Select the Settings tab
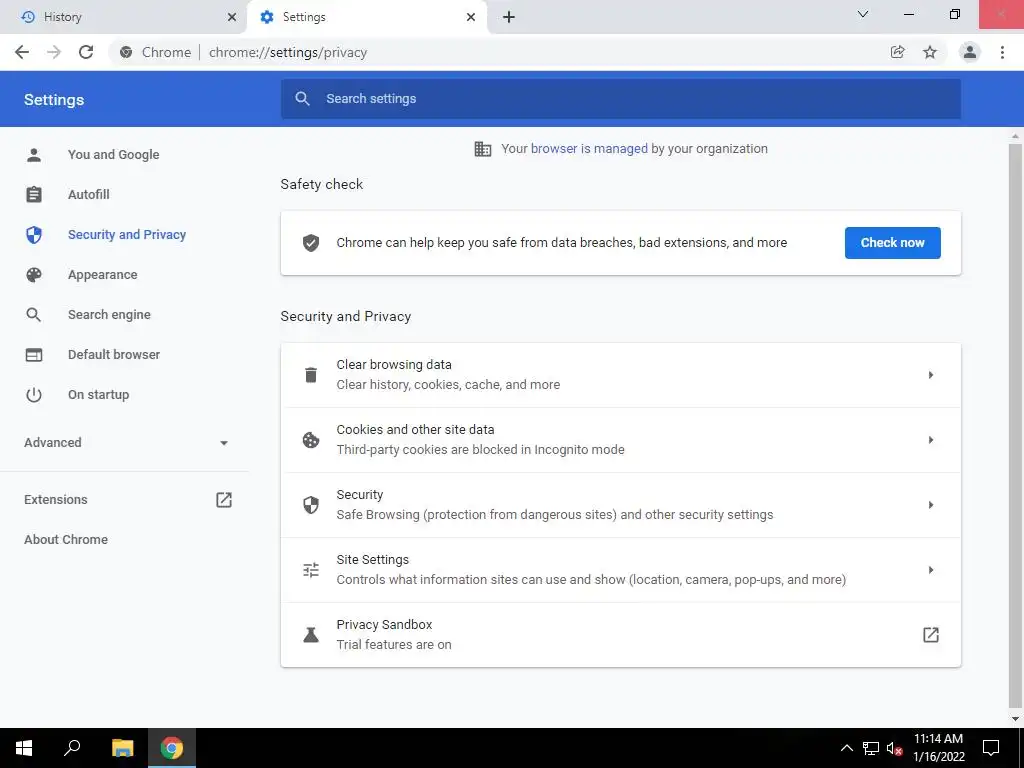The image size is (1024, 768). [366, 17]
